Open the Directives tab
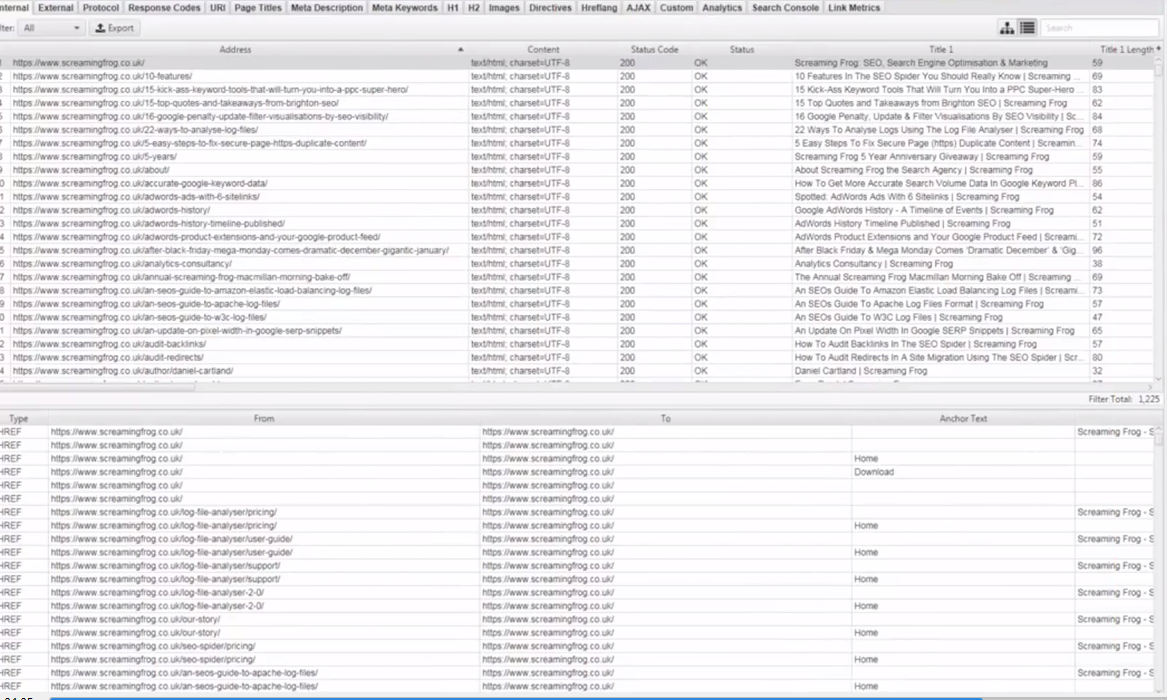 coord(550,7)
